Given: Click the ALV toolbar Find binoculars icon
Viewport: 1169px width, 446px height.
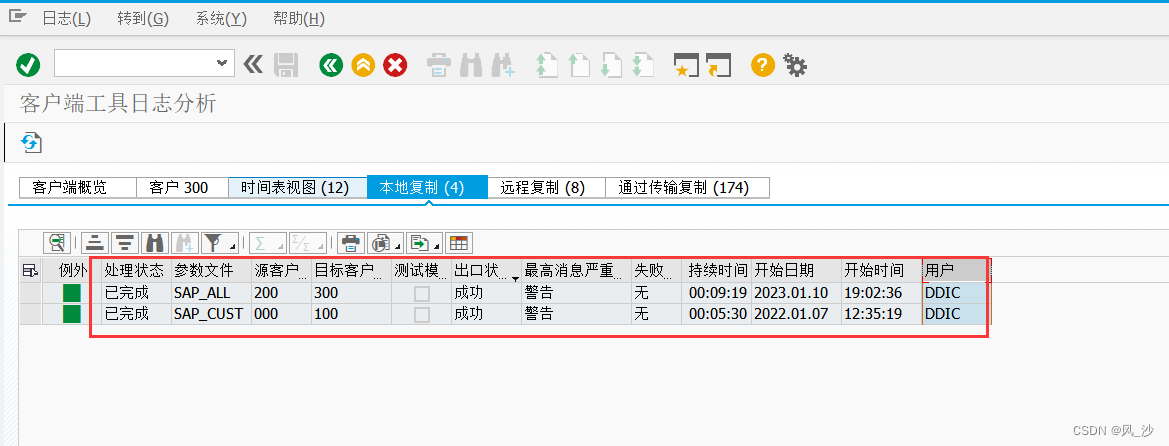Looking at the screenshot, I should [x=155, y=242].
